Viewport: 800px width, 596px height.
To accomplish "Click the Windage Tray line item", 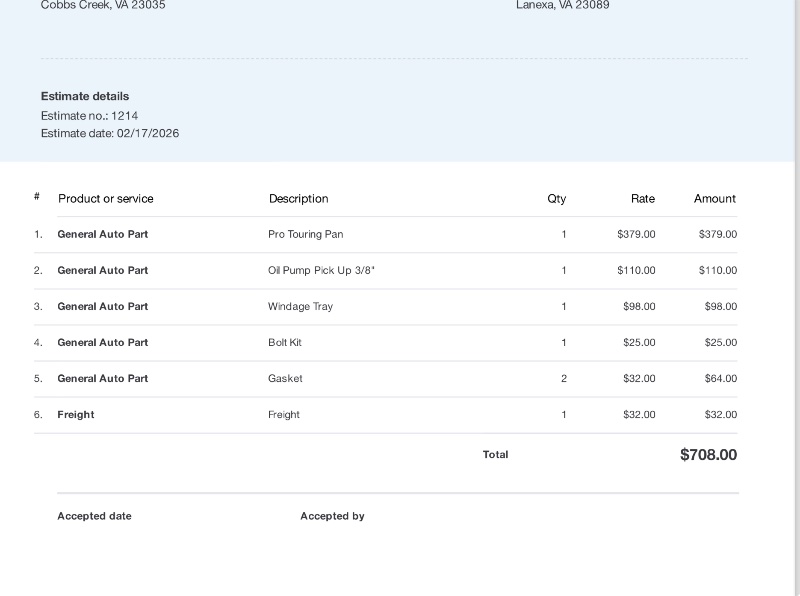I will [300, 306].
